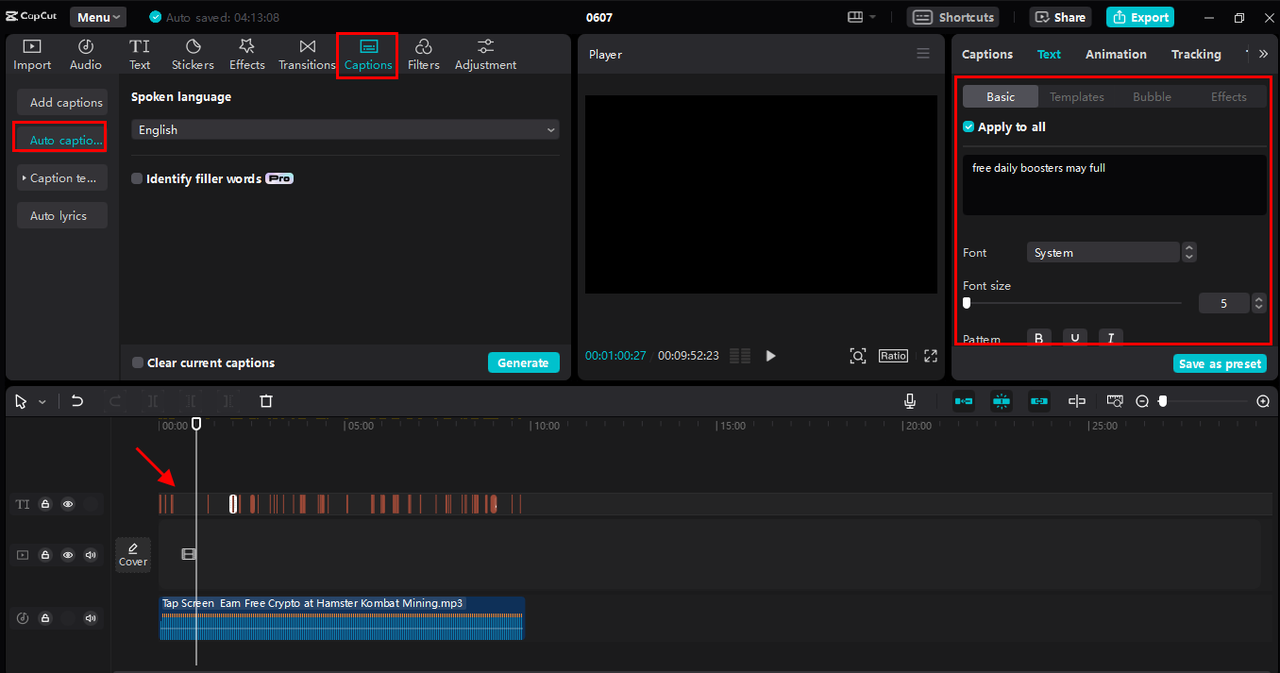Click the timeline cover thumbnail icon
The width and height of the screenshot is (1280, 673).
point(133,554)
